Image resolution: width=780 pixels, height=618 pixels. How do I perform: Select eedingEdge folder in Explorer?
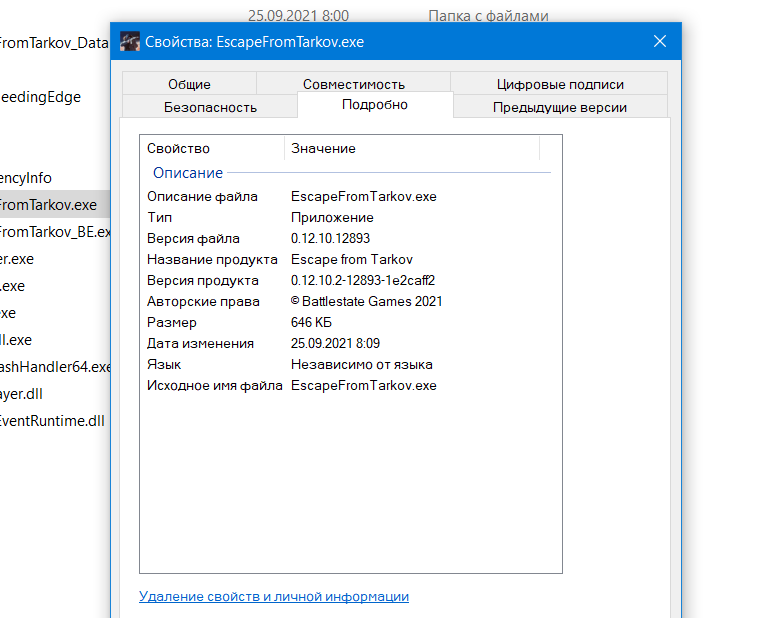click(x=40, y=97)
